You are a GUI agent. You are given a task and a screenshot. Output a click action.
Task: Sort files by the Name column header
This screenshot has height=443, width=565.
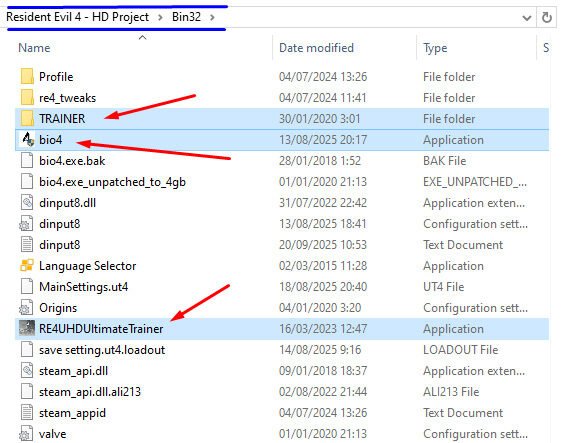pos(34,48)
